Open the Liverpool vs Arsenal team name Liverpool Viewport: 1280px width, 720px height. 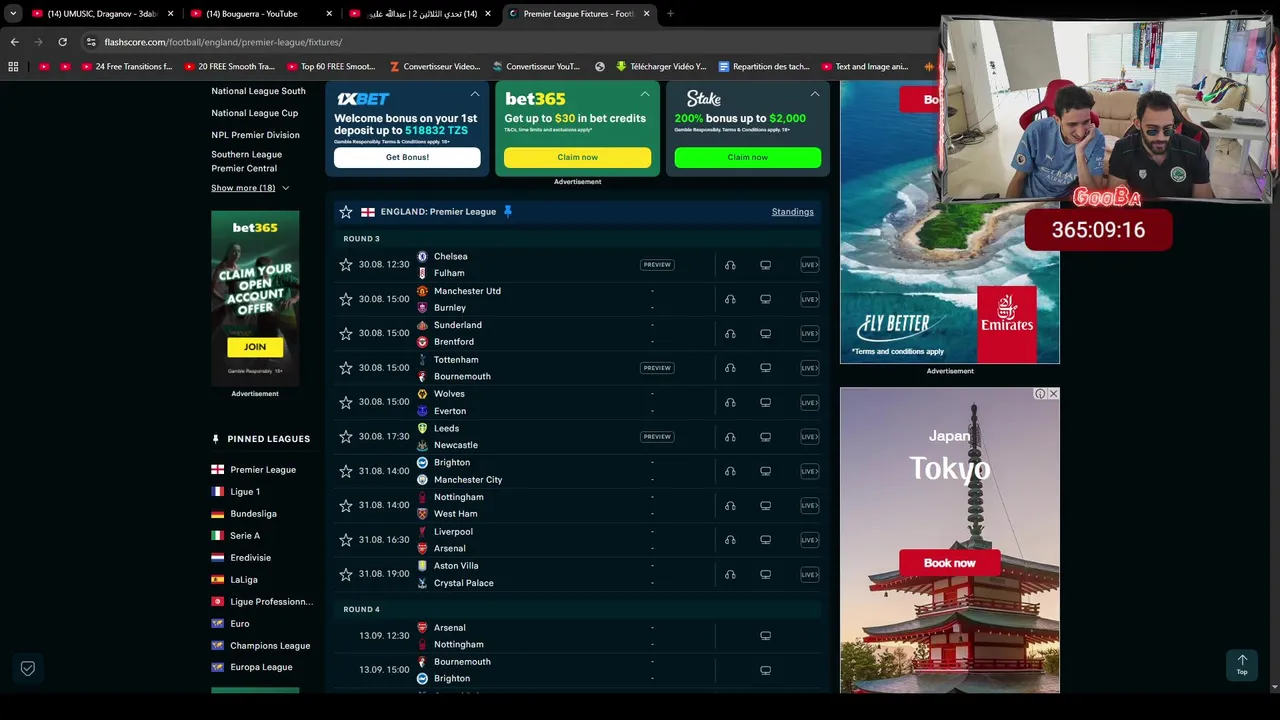453,532
